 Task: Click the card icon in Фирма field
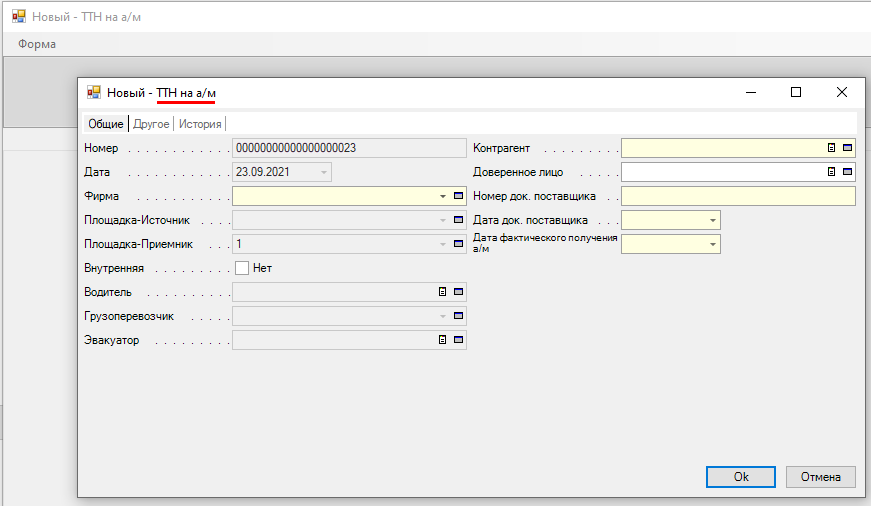[458, 196]
